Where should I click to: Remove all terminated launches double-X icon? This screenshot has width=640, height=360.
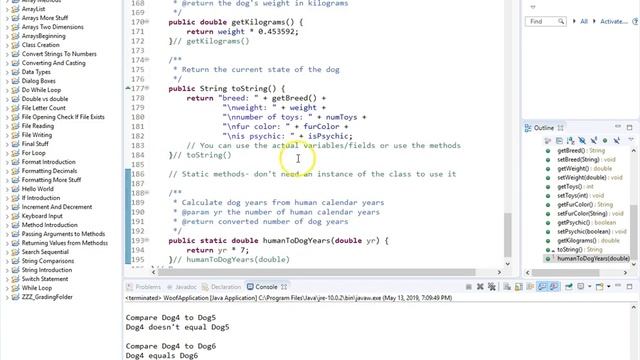tap(491, 287)
